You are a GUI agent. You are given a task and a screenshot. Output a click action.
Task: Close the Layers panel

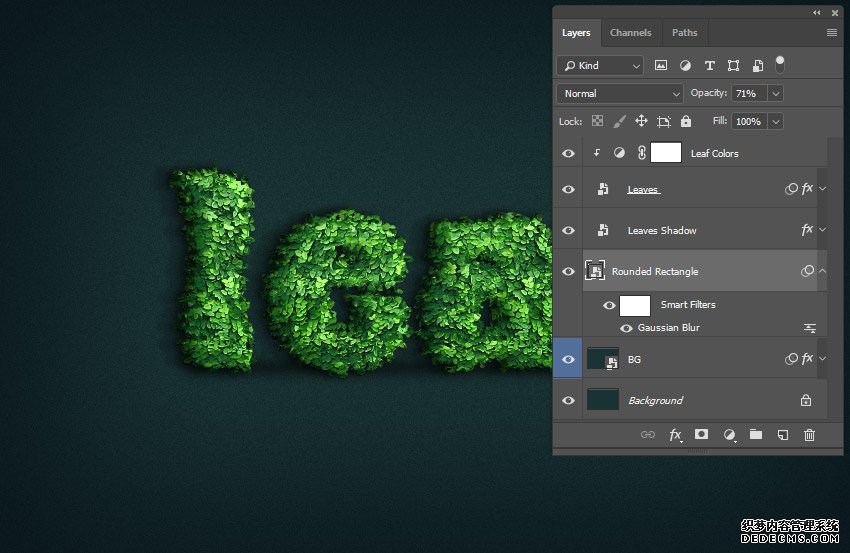835,13
